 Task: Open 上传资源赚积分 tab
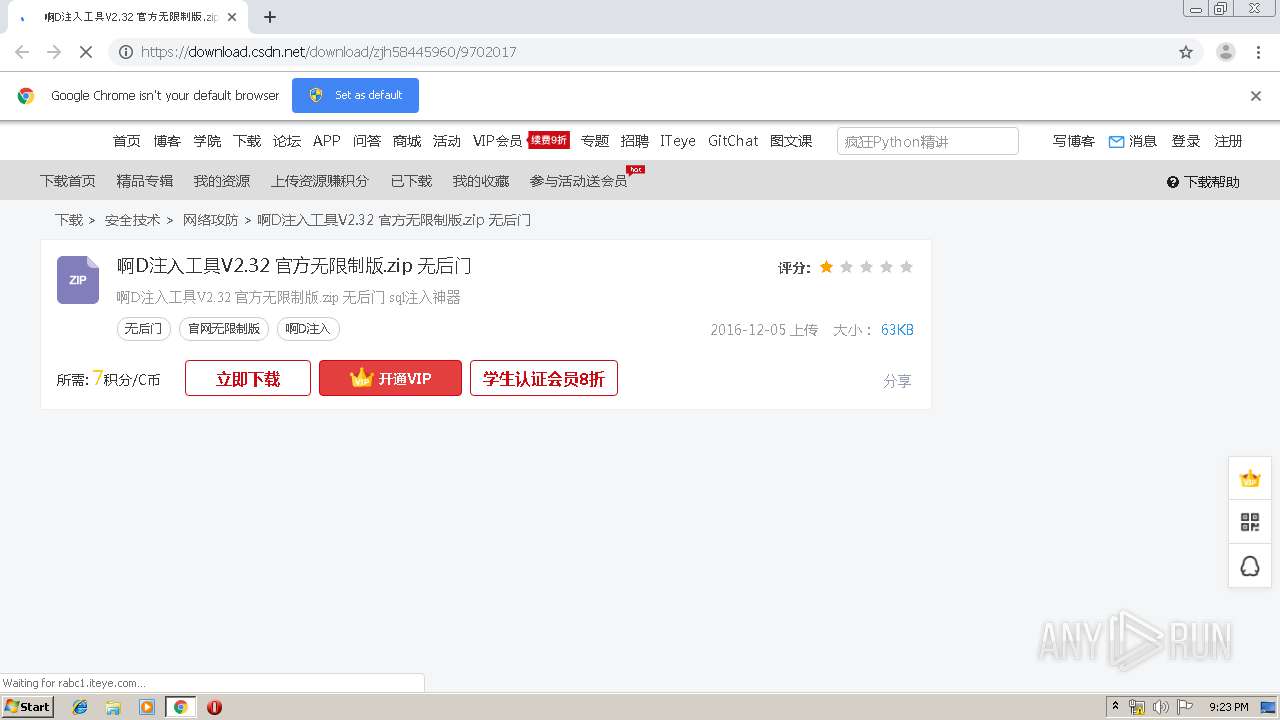[320, 181]
